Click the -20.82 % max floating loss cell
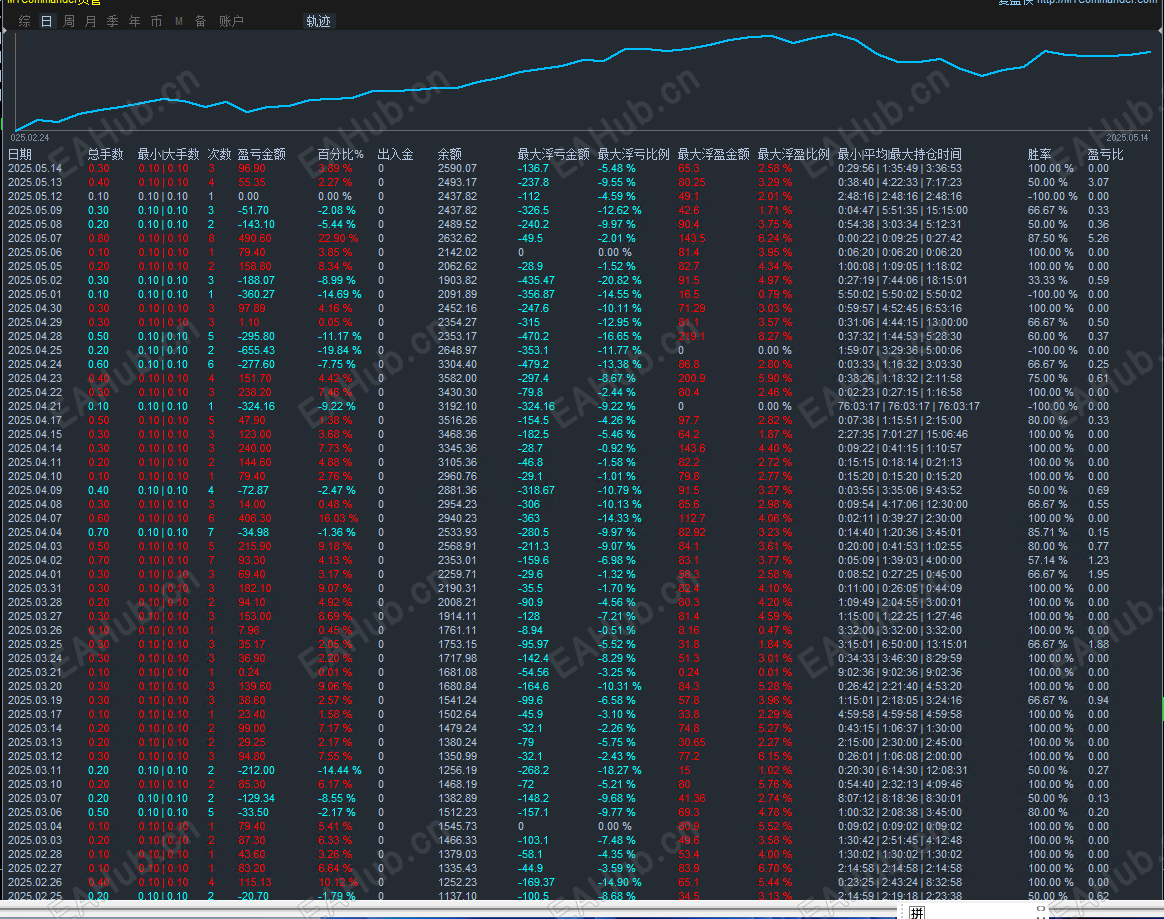 (620, 281)
